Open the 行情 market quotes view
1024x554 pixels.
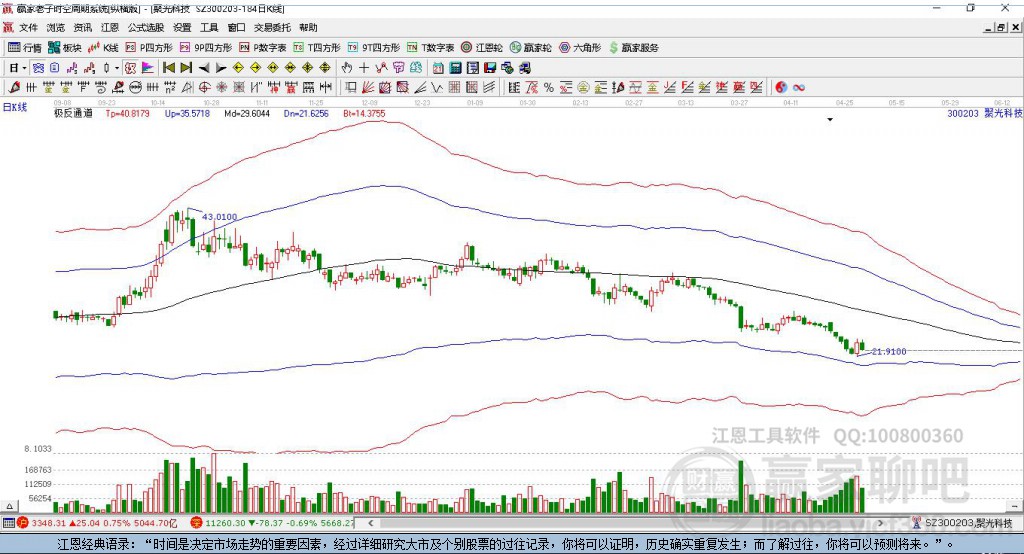[24, 48]
